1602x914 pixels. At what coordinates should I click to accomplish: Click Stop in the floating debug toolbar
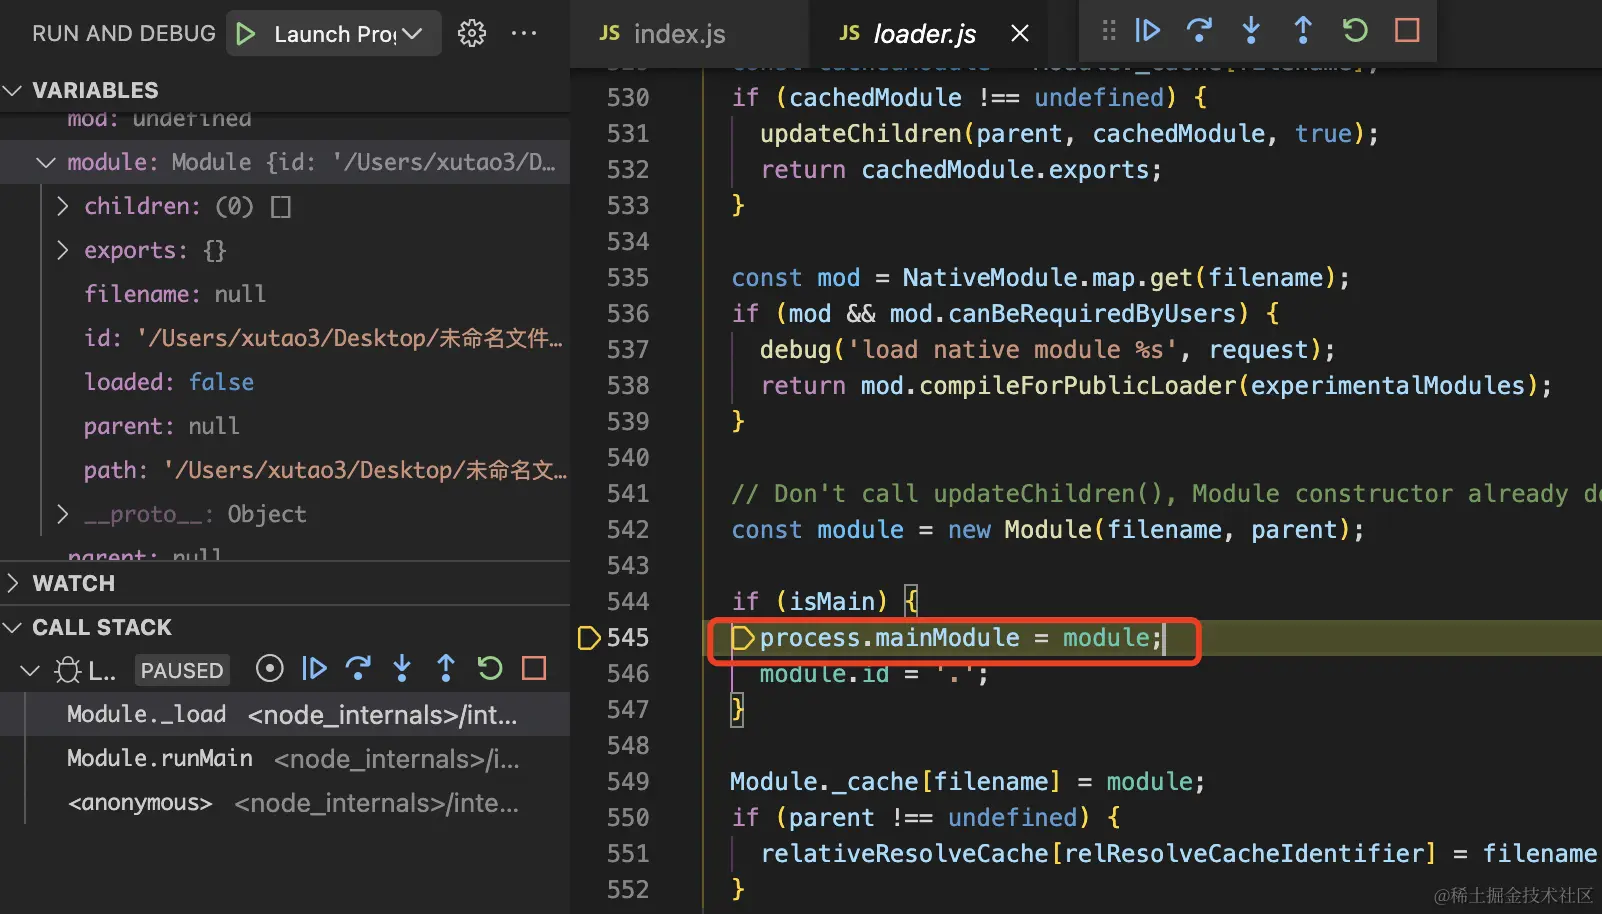[1407, 30]
